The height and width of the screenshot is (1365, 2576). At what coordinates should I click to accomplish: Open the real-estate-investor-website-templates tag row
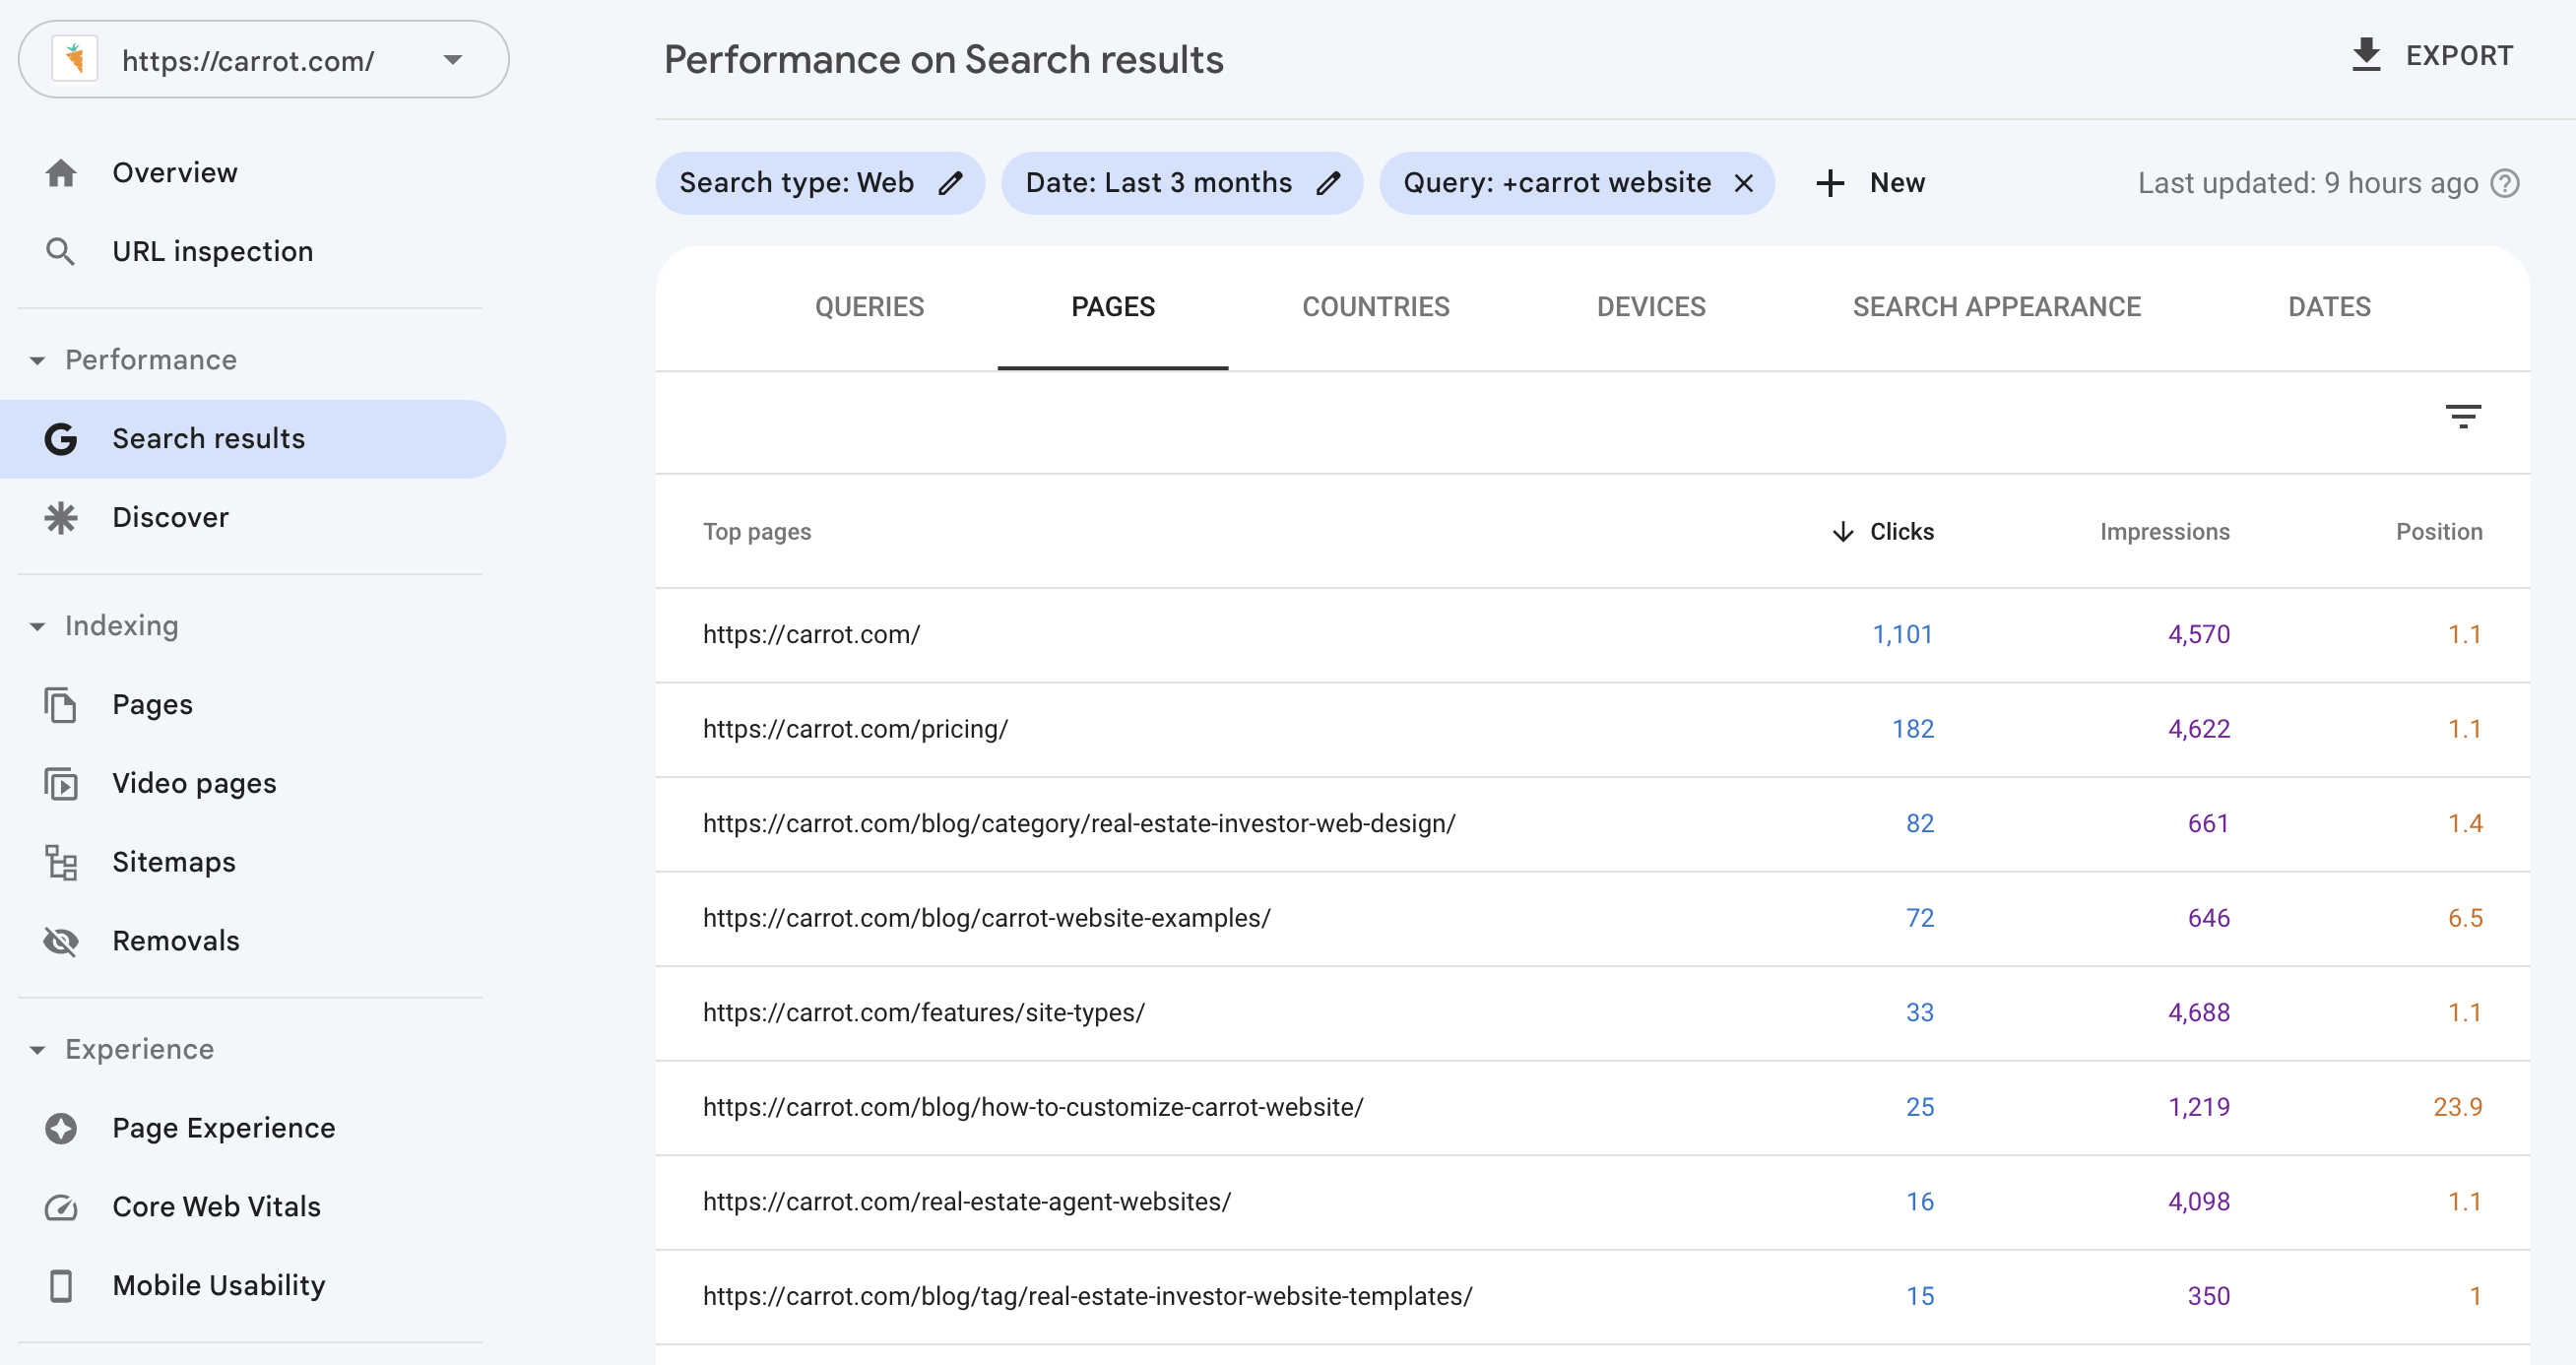[x=1593, y=1297]
